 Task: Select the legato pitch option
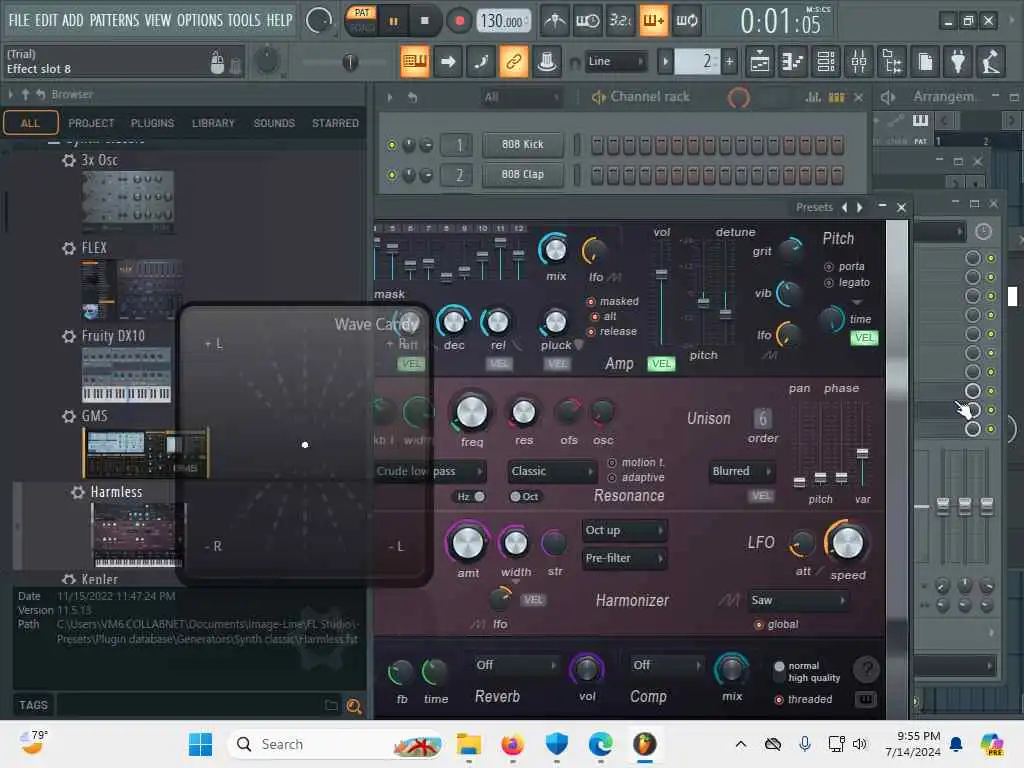pyautogui.click(x=846, y=282)
